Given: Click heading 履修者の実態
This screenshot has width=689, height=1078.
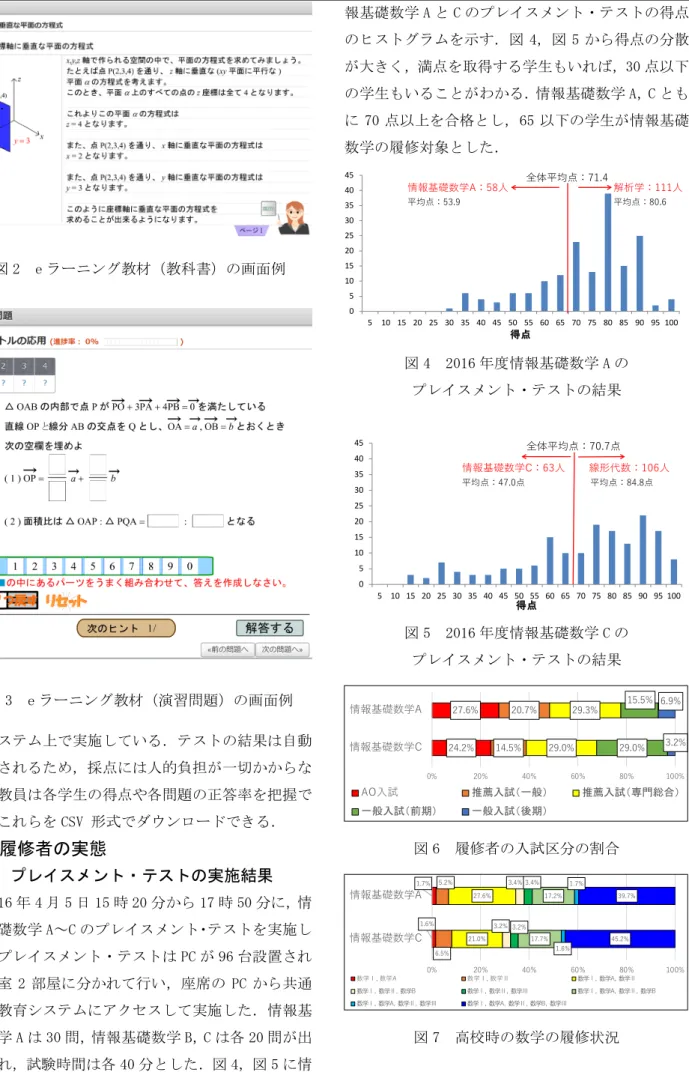Looking at the screenshot, I should [53, 848].
